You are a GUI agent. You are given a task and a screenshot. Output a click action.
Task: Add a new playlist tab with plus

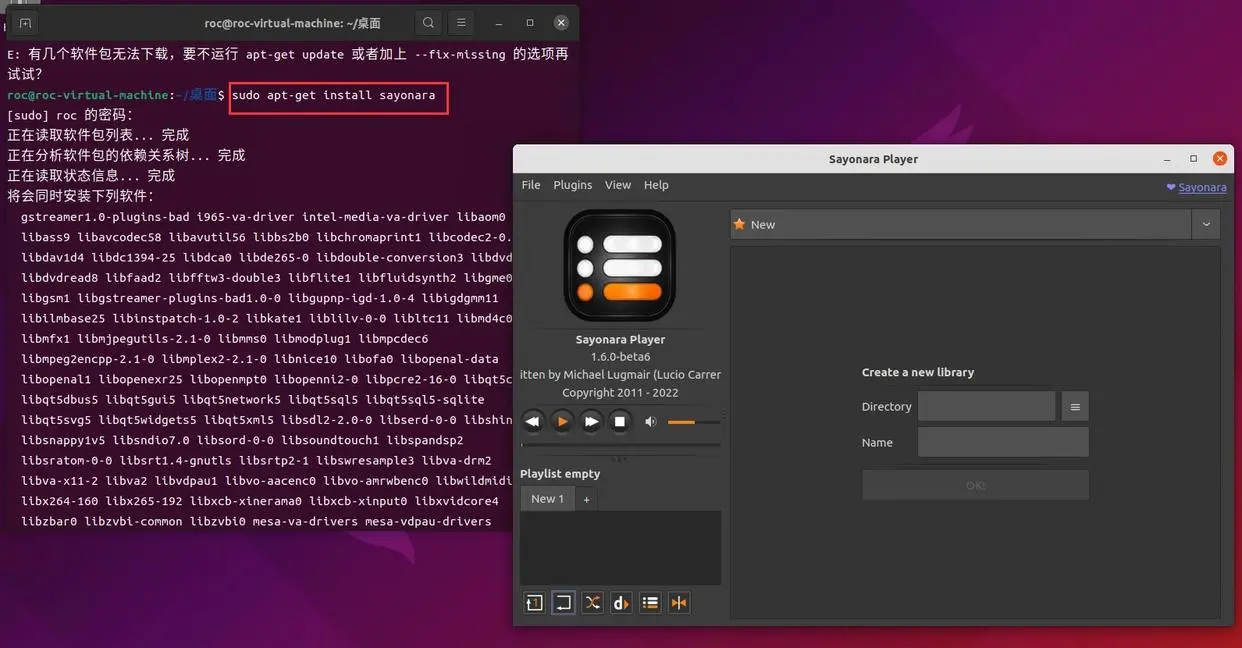[x=587, y=498]
